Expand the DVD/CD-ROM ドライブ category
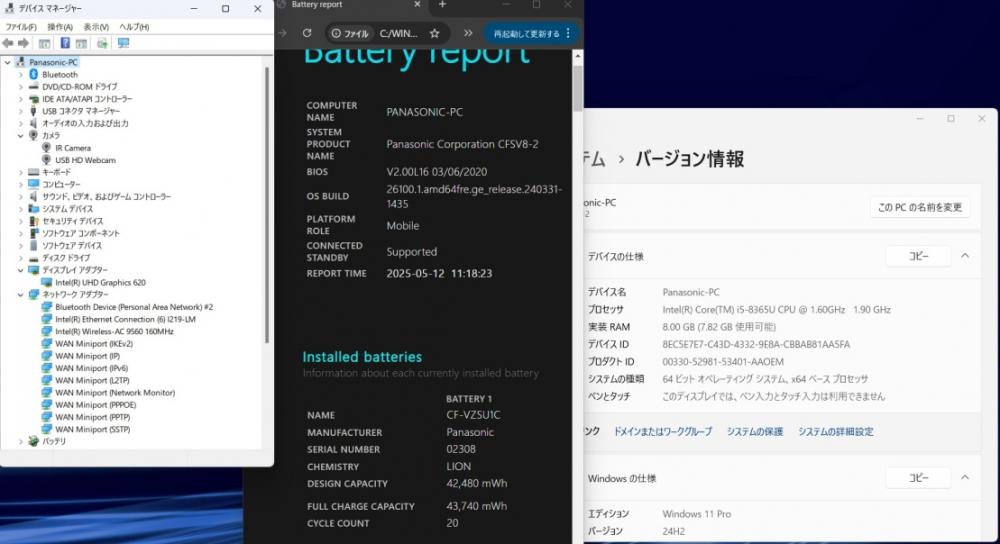Screen dimensions: 1000x544 point(20,87)
